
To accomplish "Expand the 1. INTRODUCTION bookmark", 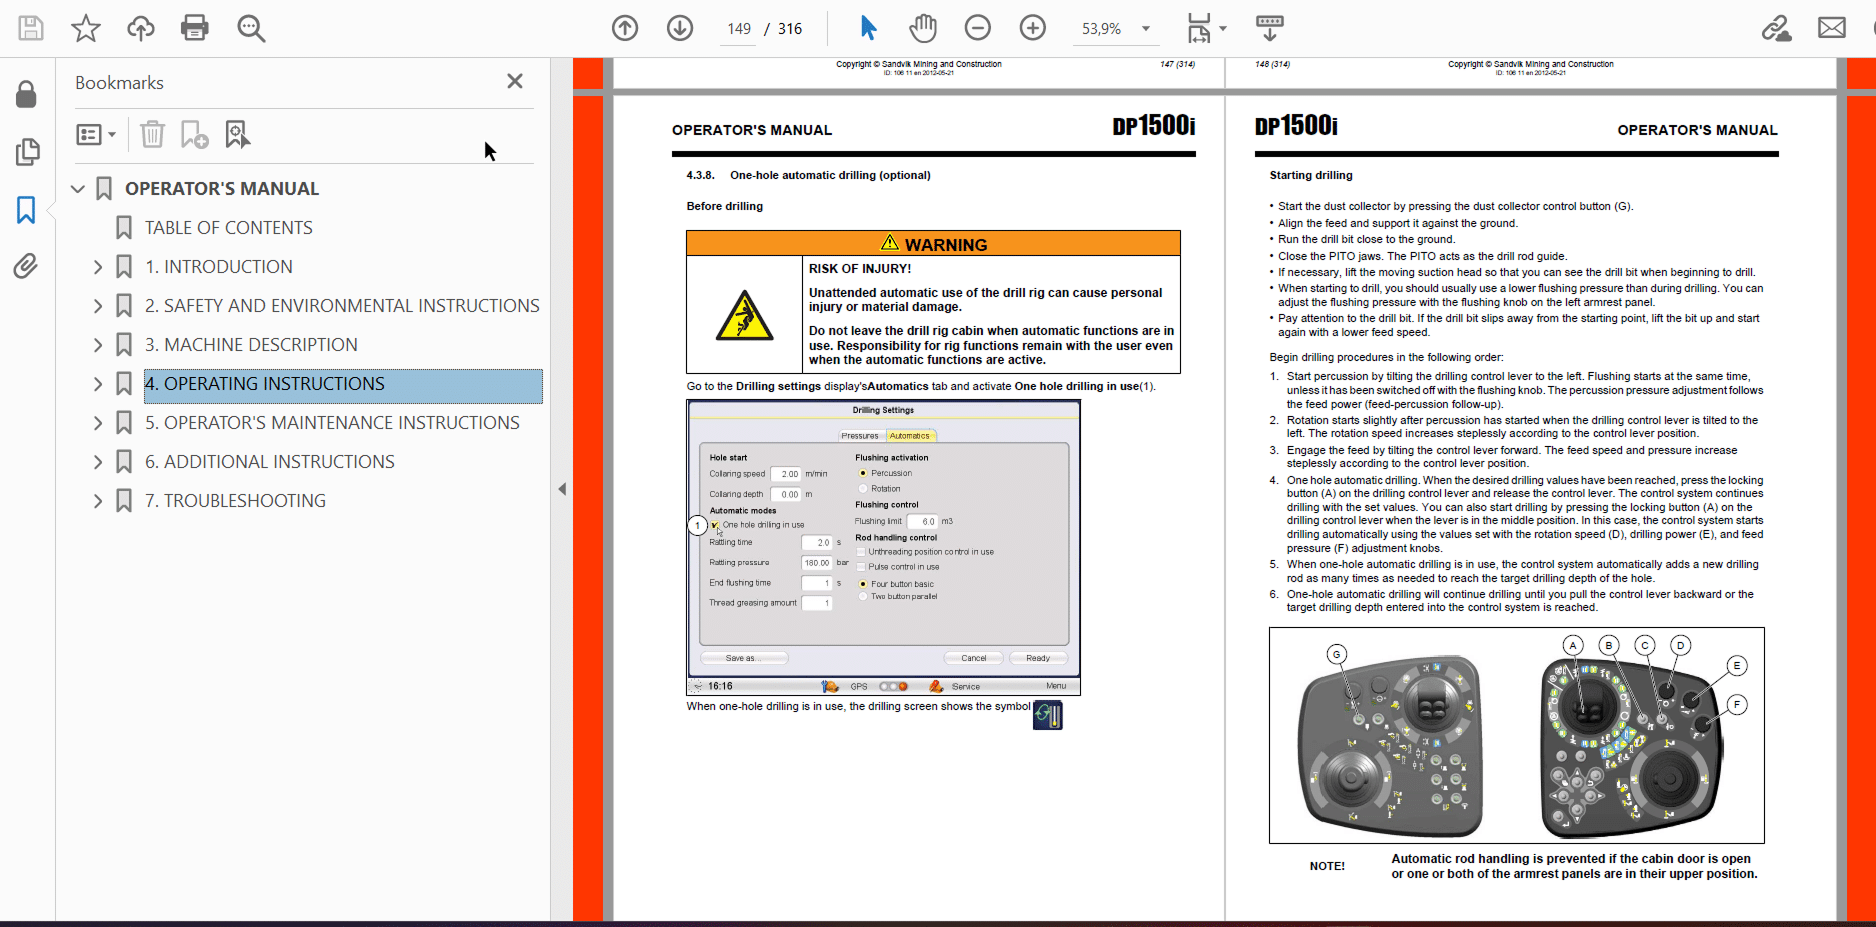I will click(98, 267).
